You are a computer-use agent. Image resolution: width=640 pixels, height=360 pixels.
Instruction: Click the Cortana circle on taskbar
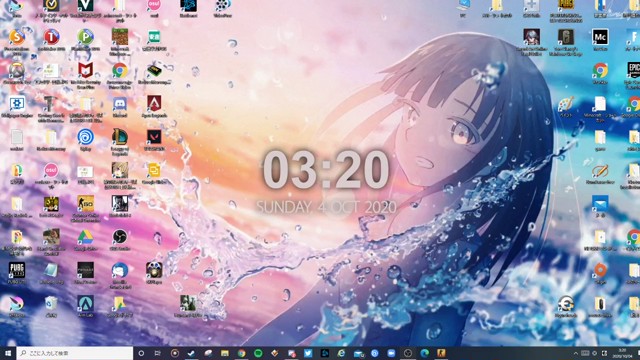[x=141, y=353]
